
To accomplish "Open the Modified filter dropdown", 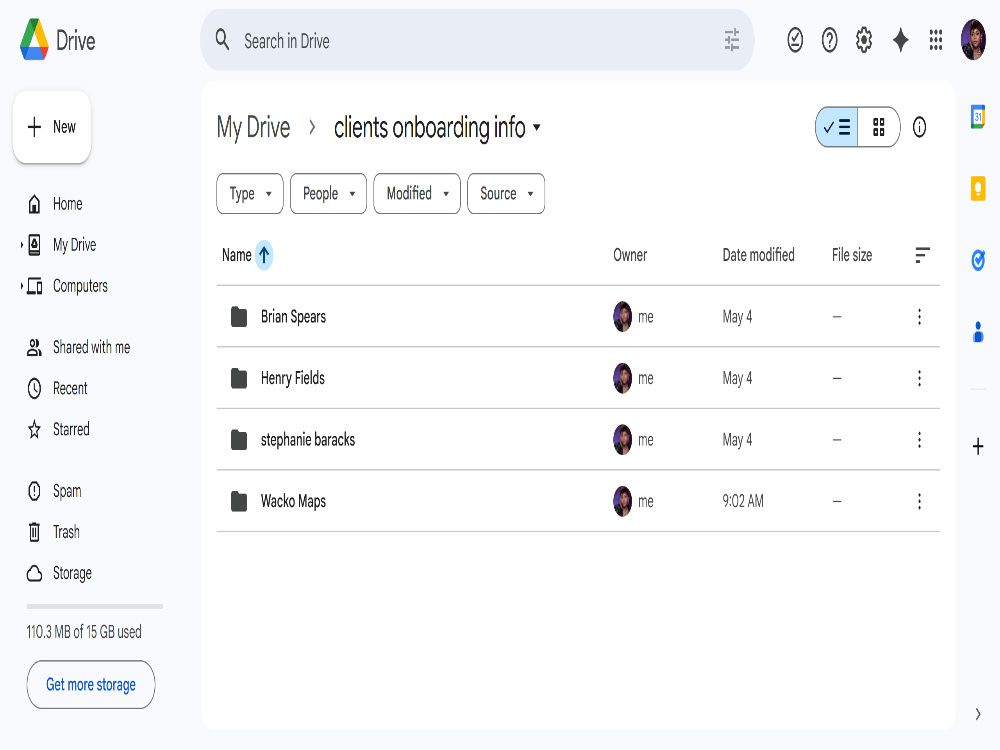I will tap(417, 193).
